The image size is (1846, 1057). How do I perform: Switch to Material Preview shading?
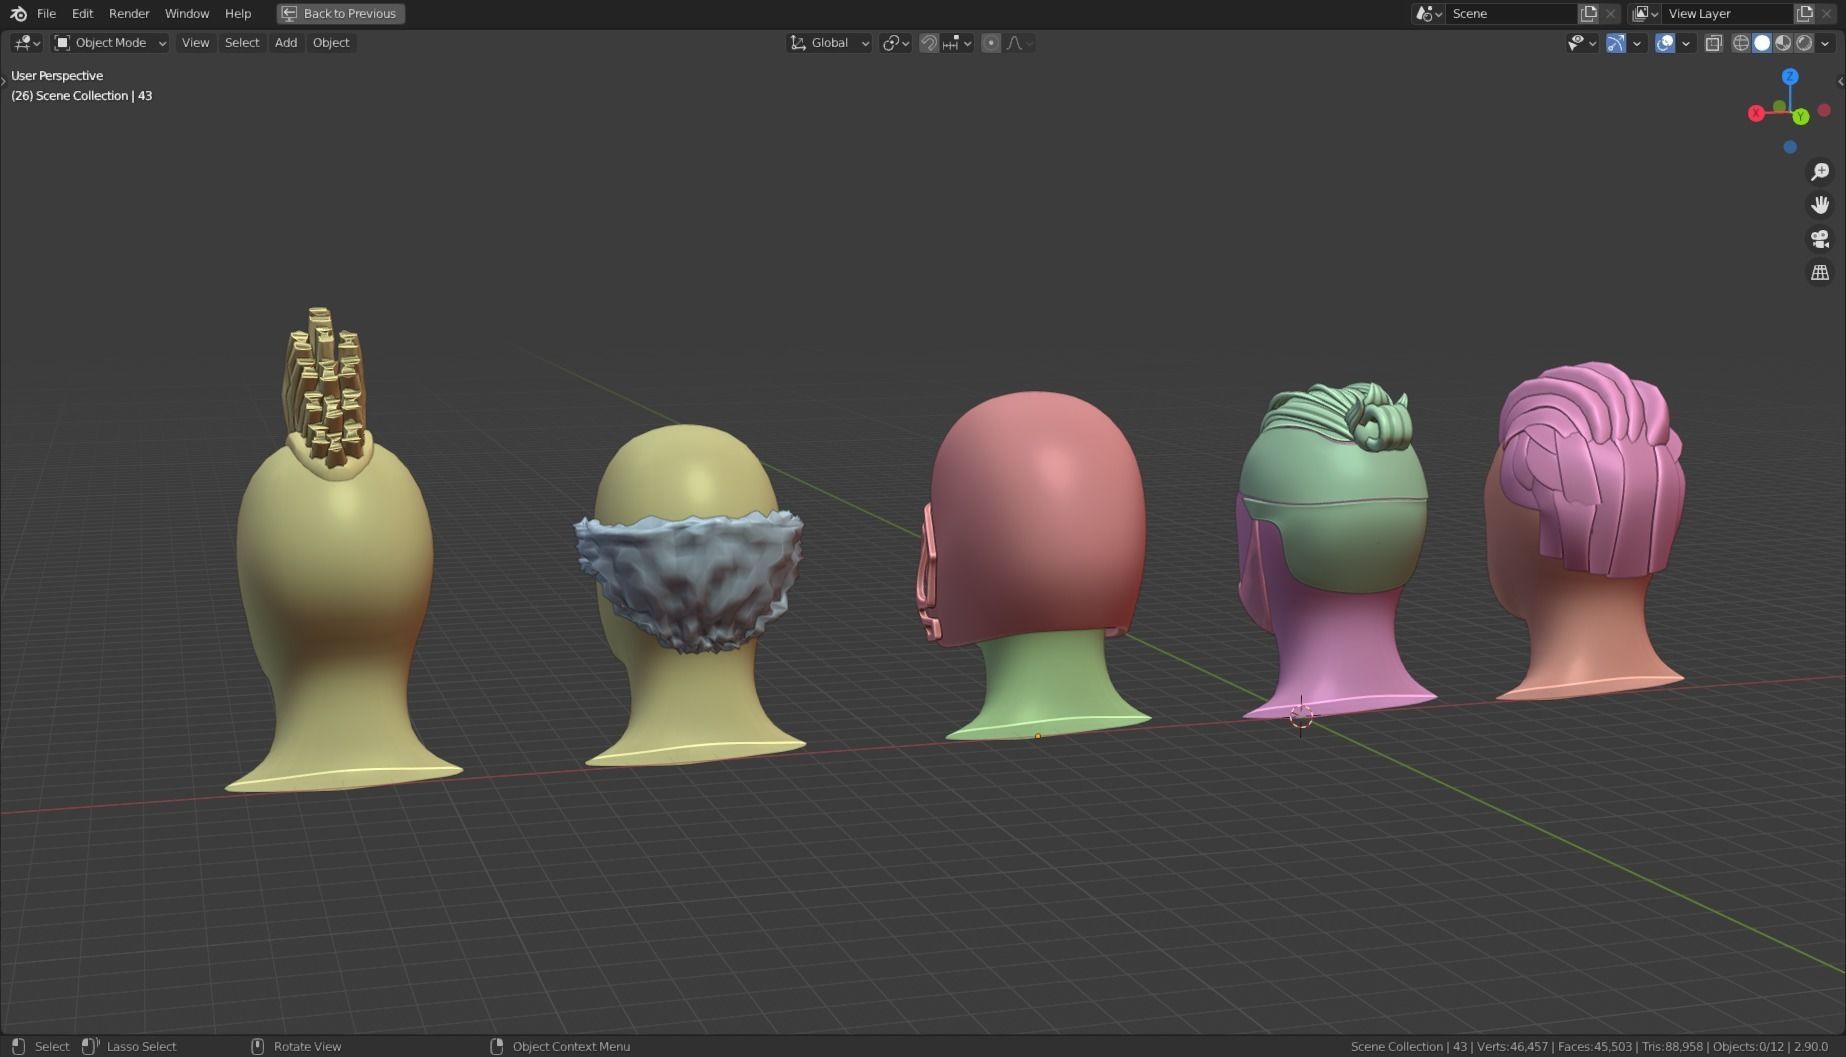coord(1783,43)
